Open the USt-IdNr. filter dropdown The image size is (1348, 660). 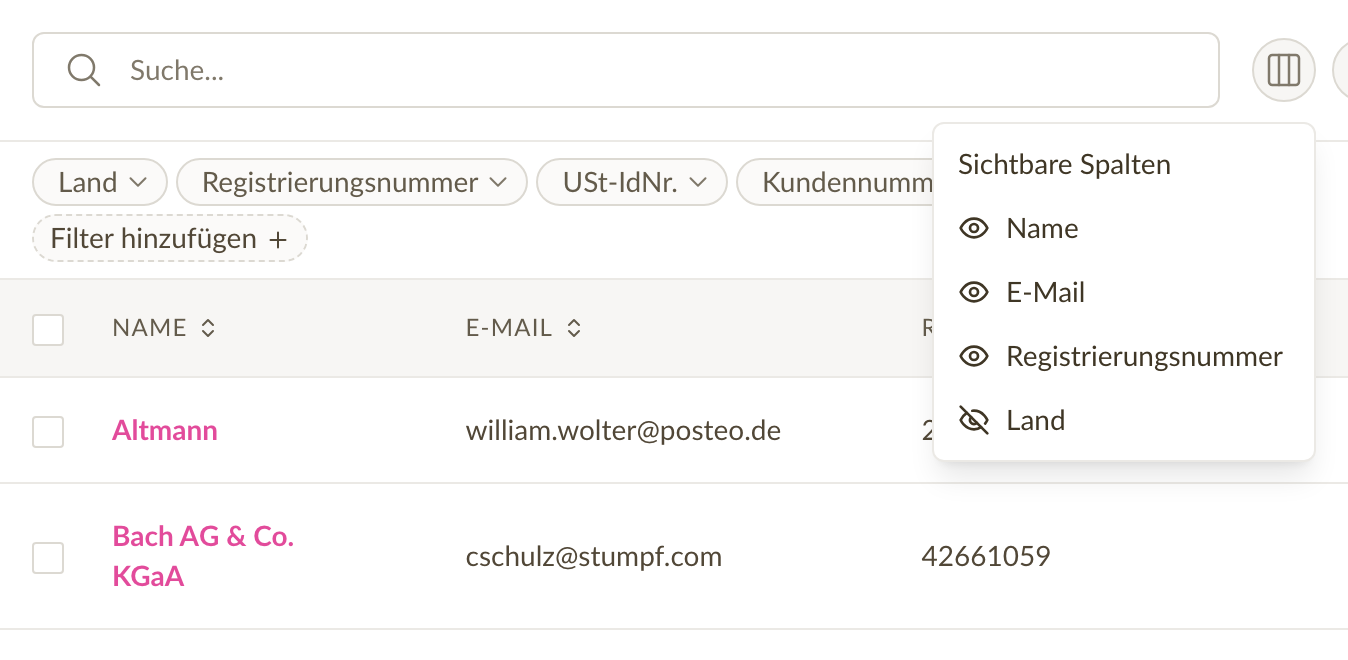[632, 183]
